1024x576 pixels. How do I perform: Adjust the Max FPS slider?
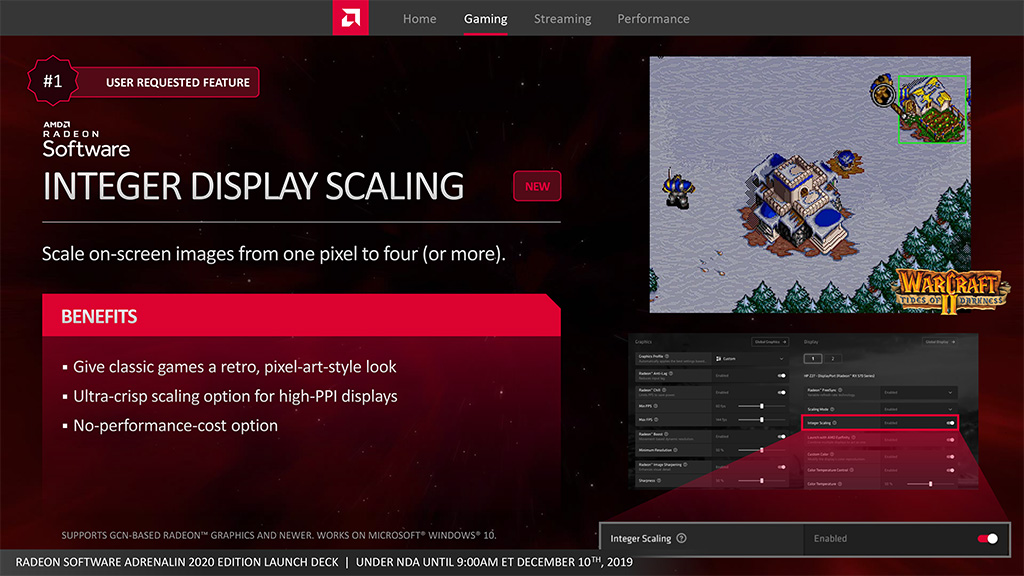pos(761,420)
